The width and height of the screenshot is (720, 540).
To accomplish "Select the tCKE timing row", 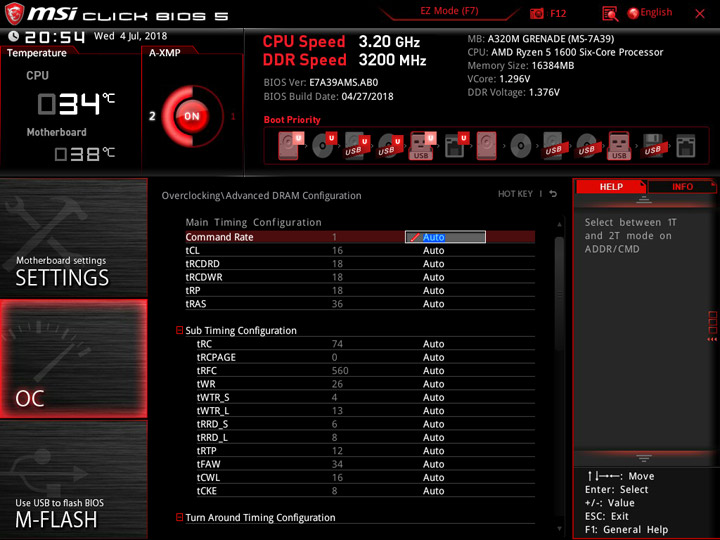I will click(x=366, y=490).
